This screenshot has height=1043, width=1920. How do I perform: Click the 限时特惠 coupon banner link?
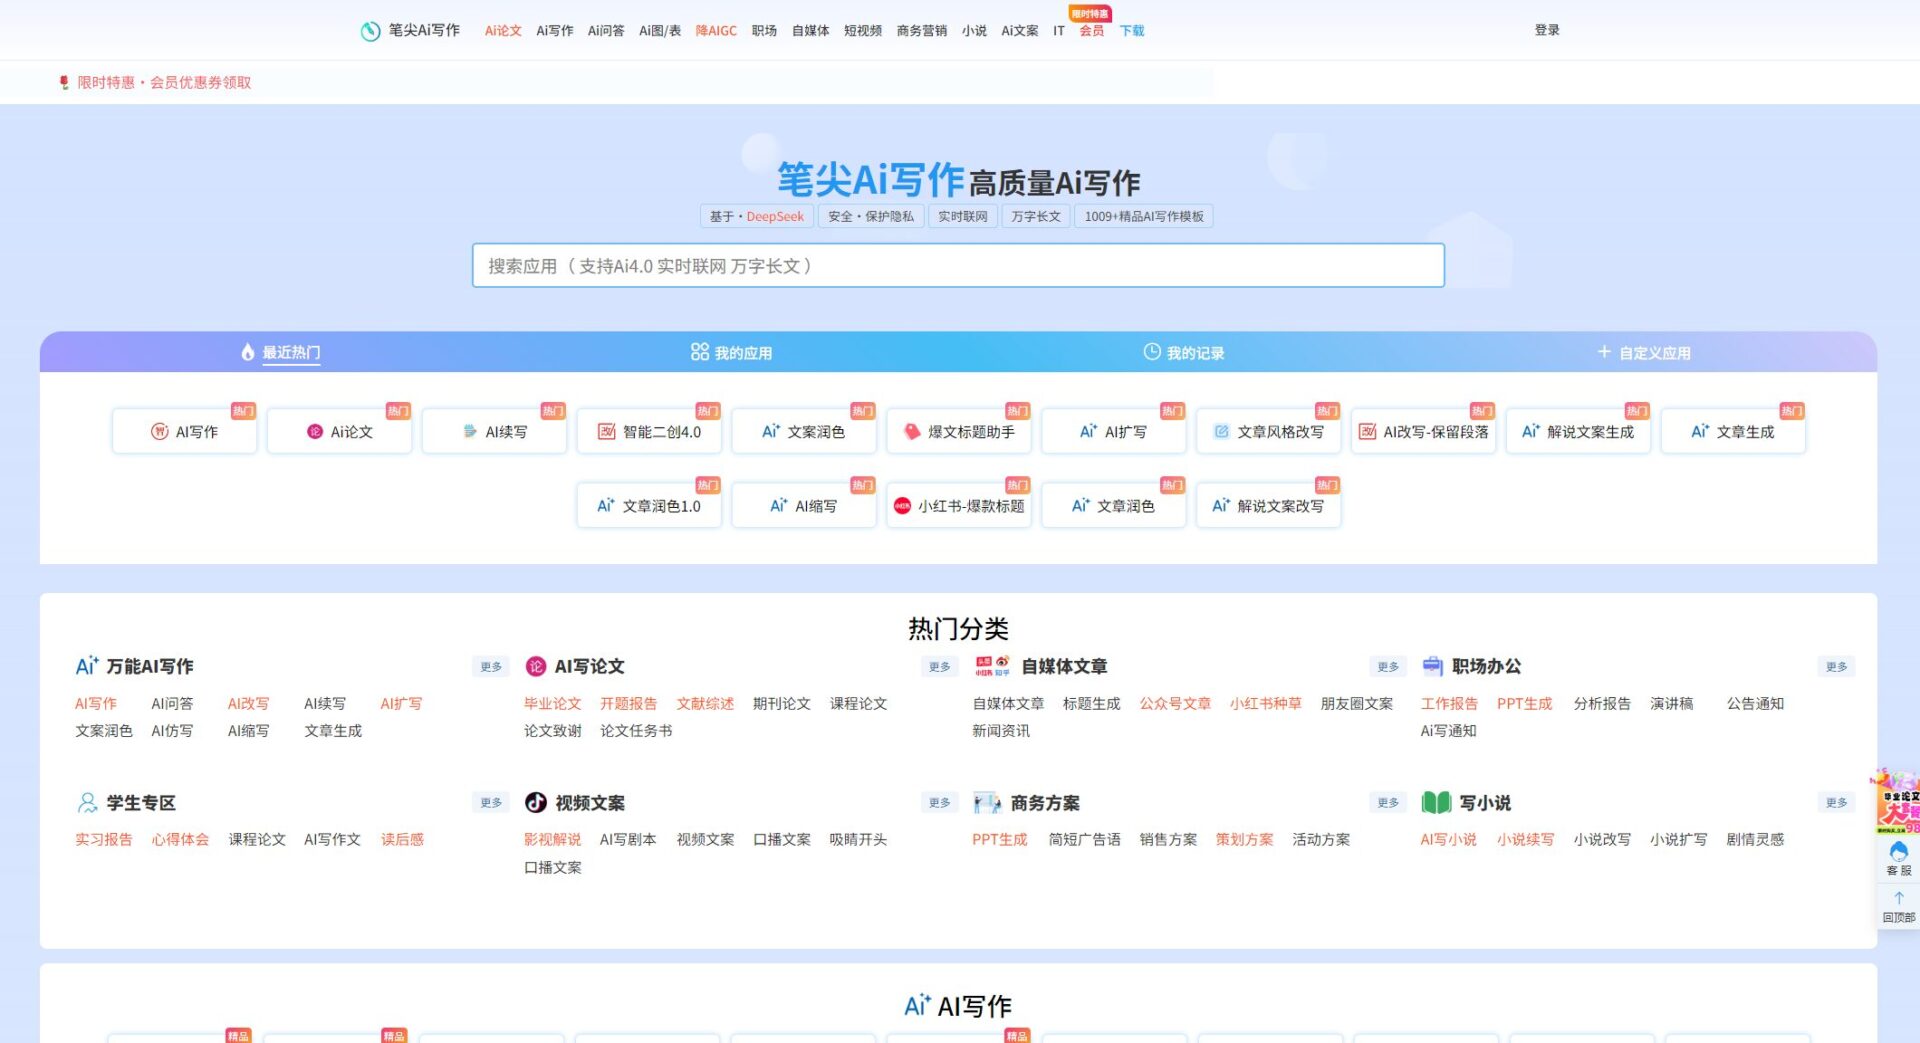coord(164,83)
